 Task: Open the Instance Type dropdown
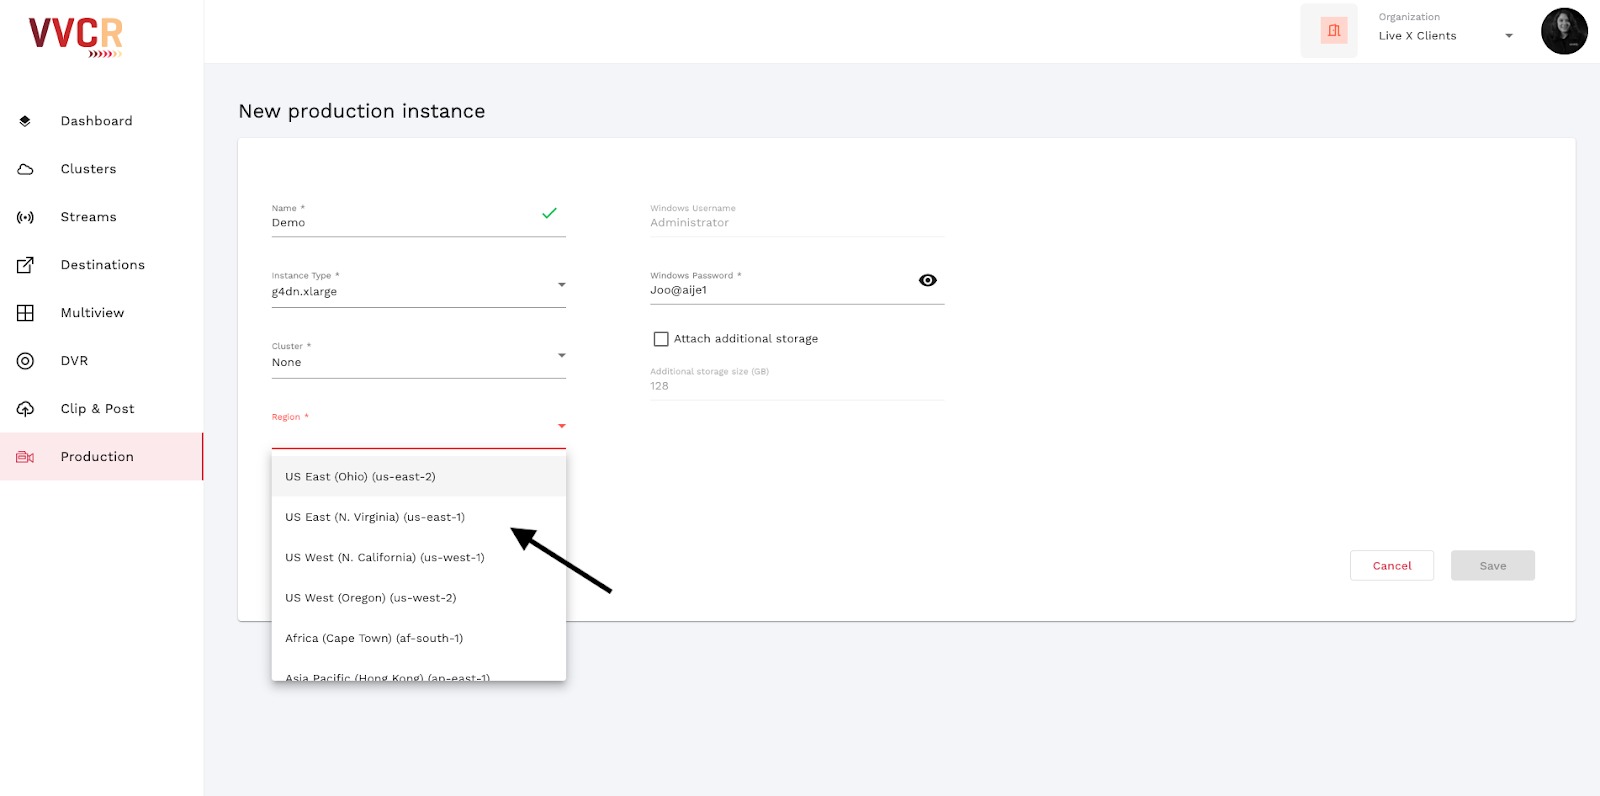point(419,285)
